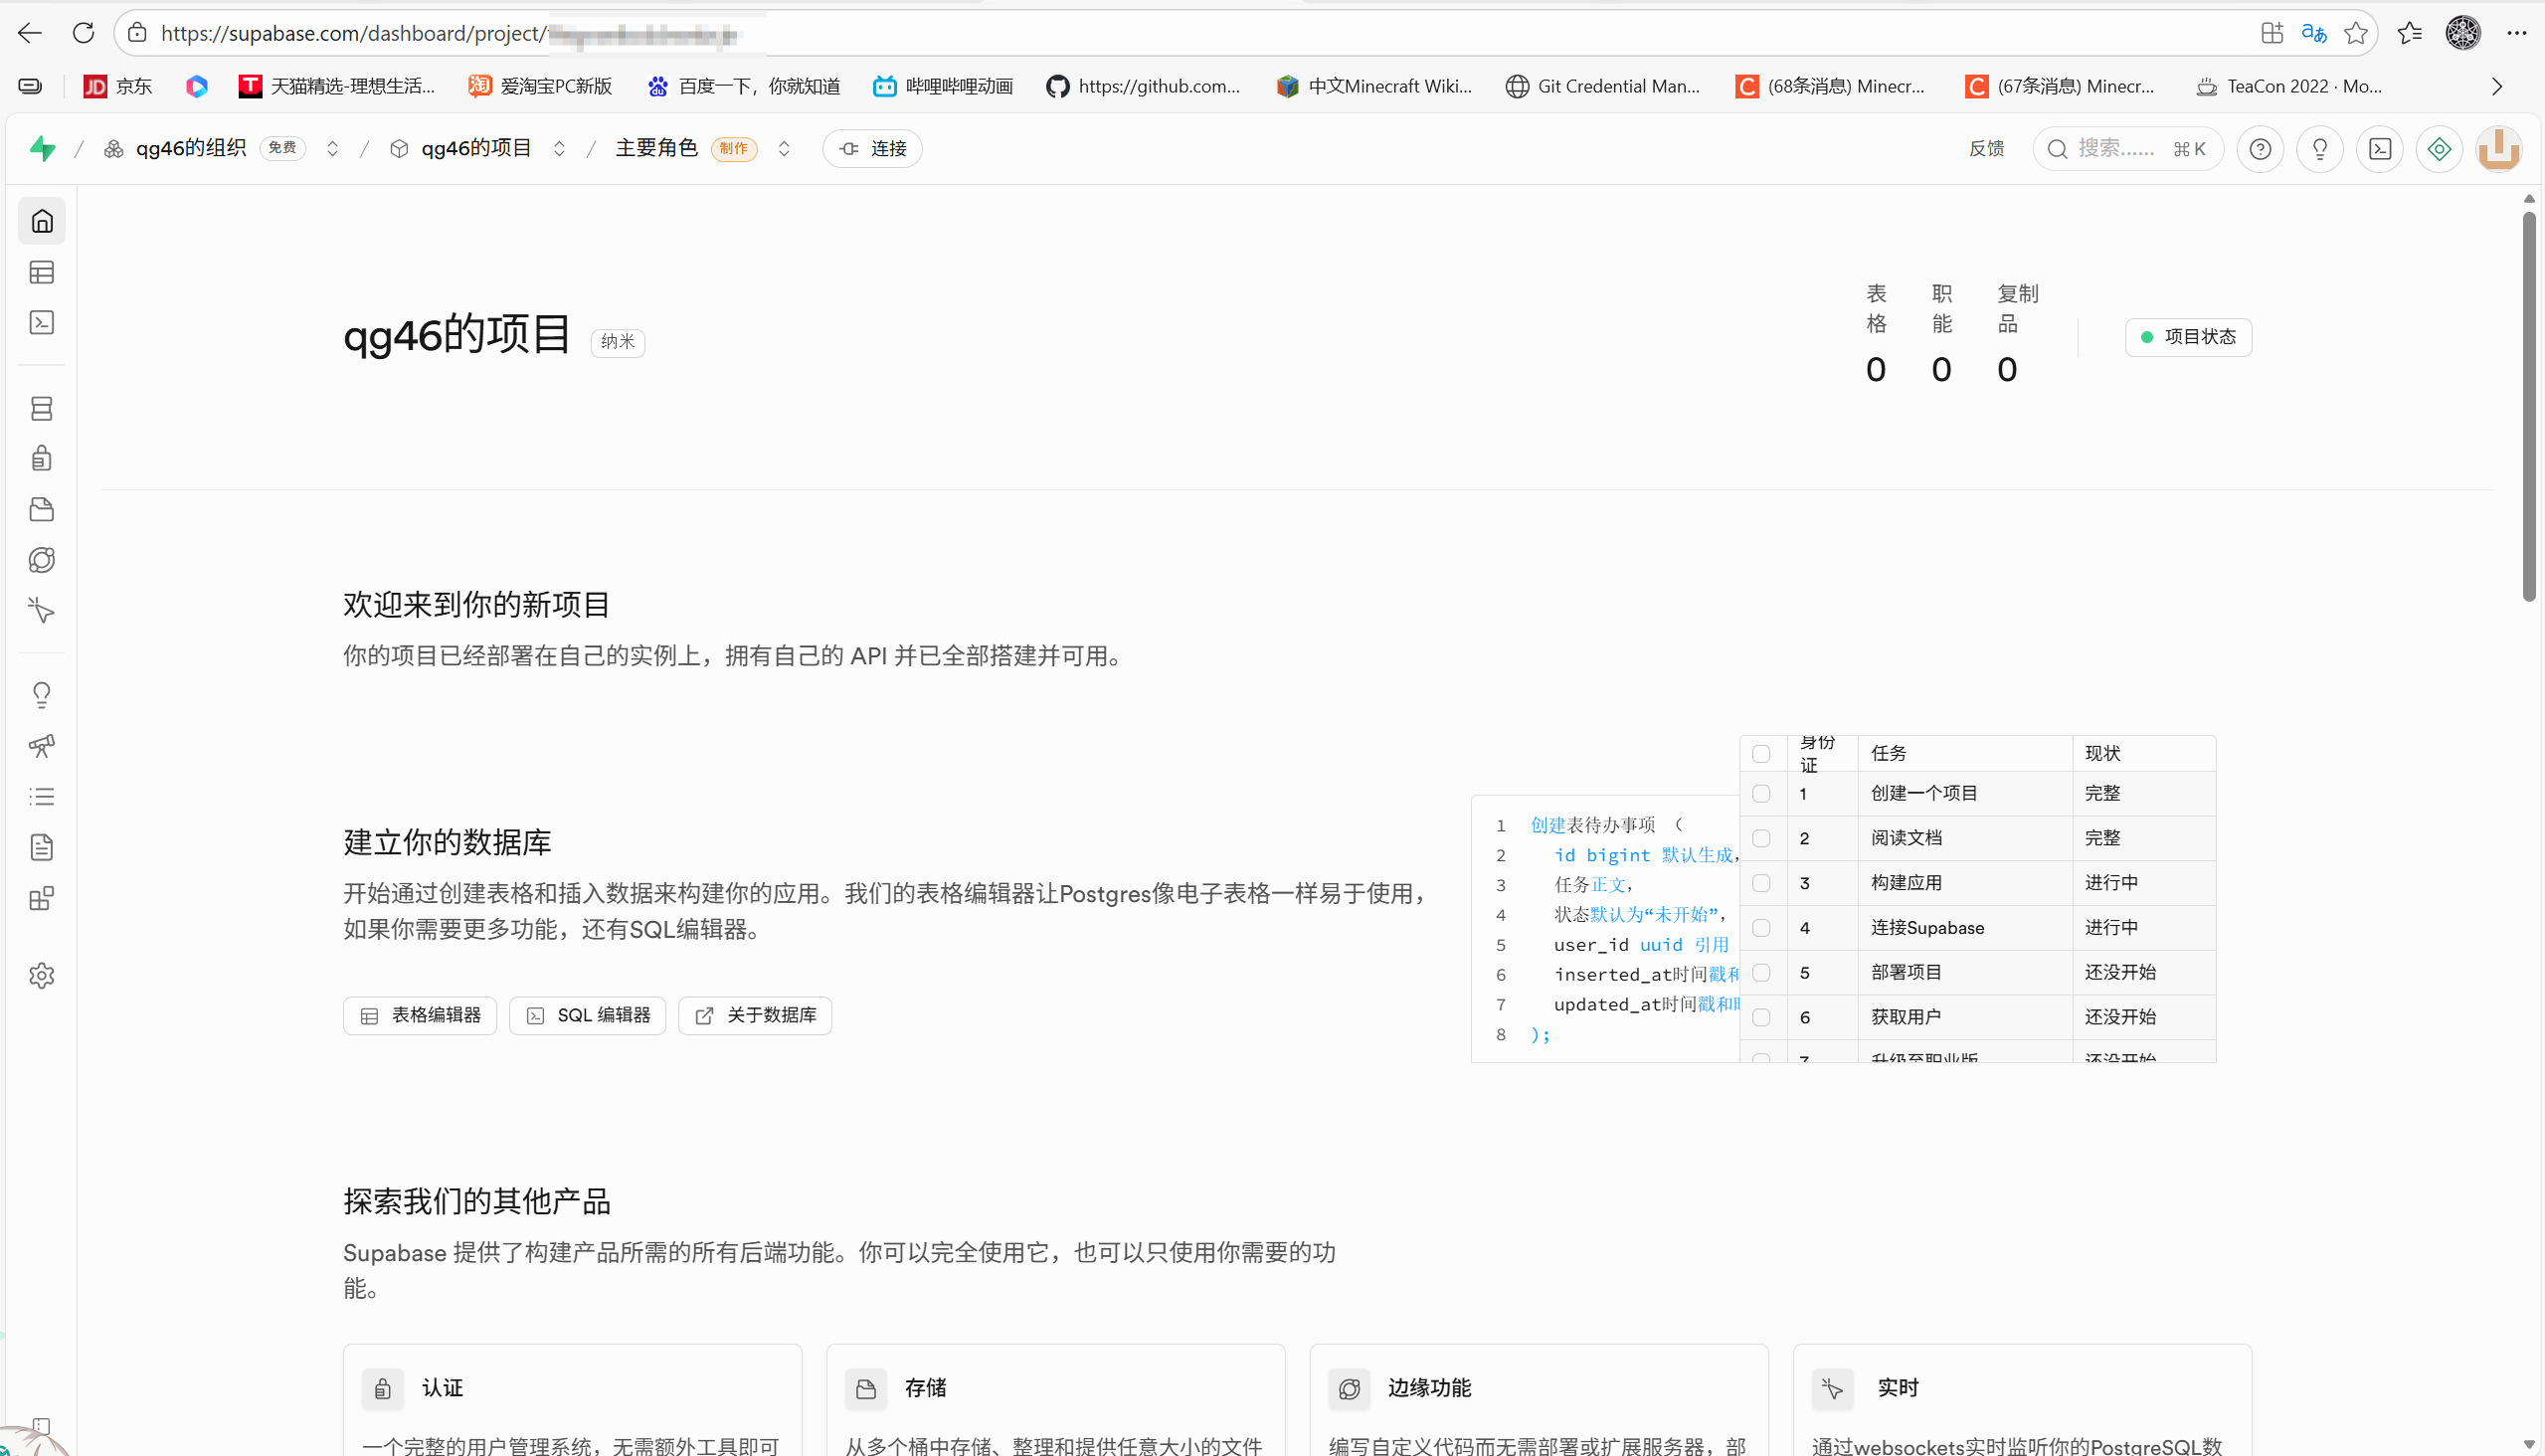Open the Realtime cursor sidebar icon
The image size is (2545, 1456).
(x=41, y=610)
